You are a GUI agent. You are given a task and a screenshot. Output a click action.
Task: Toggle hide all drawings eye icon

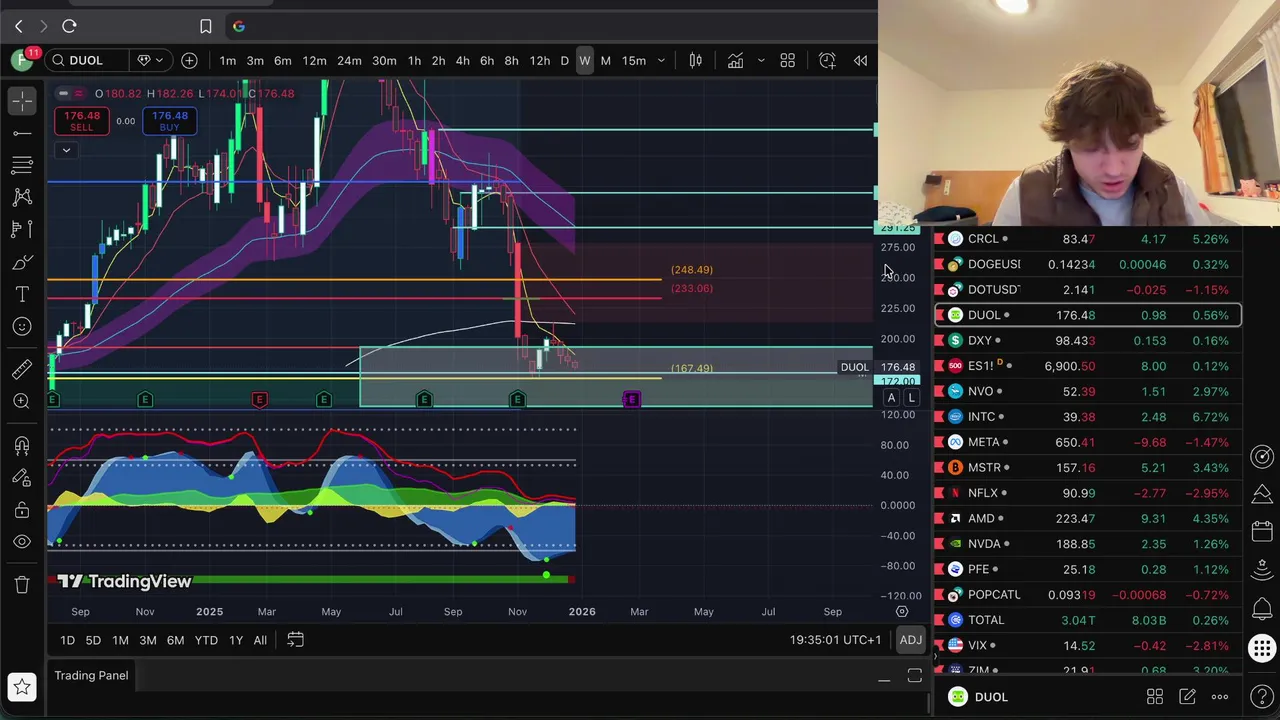22,542
